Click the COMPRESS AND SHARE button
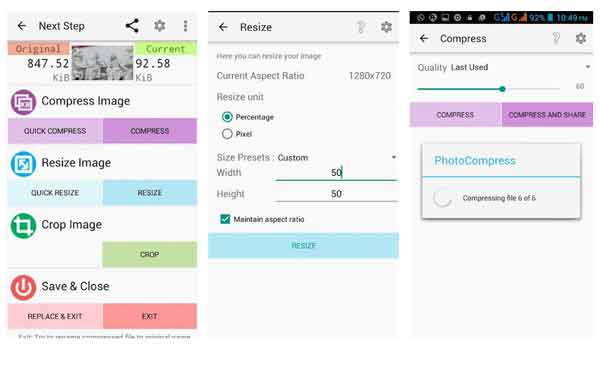This screenshot has width=600, height=366. pyautogui.click(x=547, y=115)
